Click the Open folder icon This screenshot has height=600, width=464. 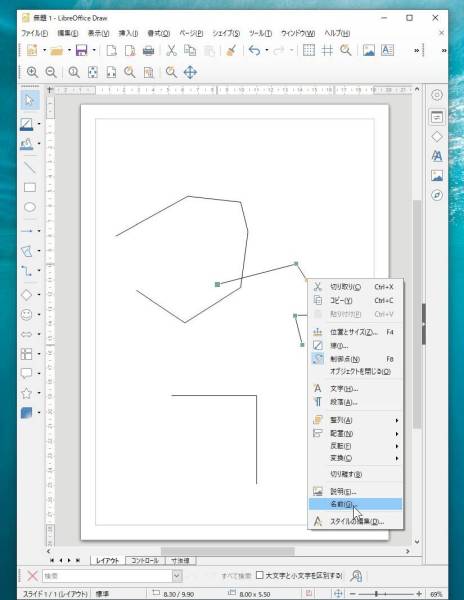point(57,51)
